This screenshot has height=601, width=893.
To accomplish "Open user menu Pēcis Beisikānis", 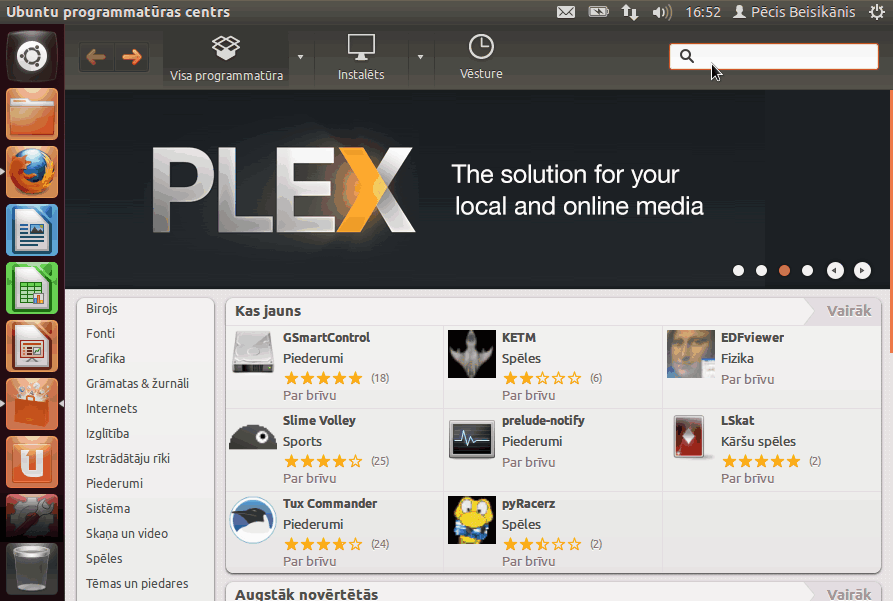I will [794, 12].
